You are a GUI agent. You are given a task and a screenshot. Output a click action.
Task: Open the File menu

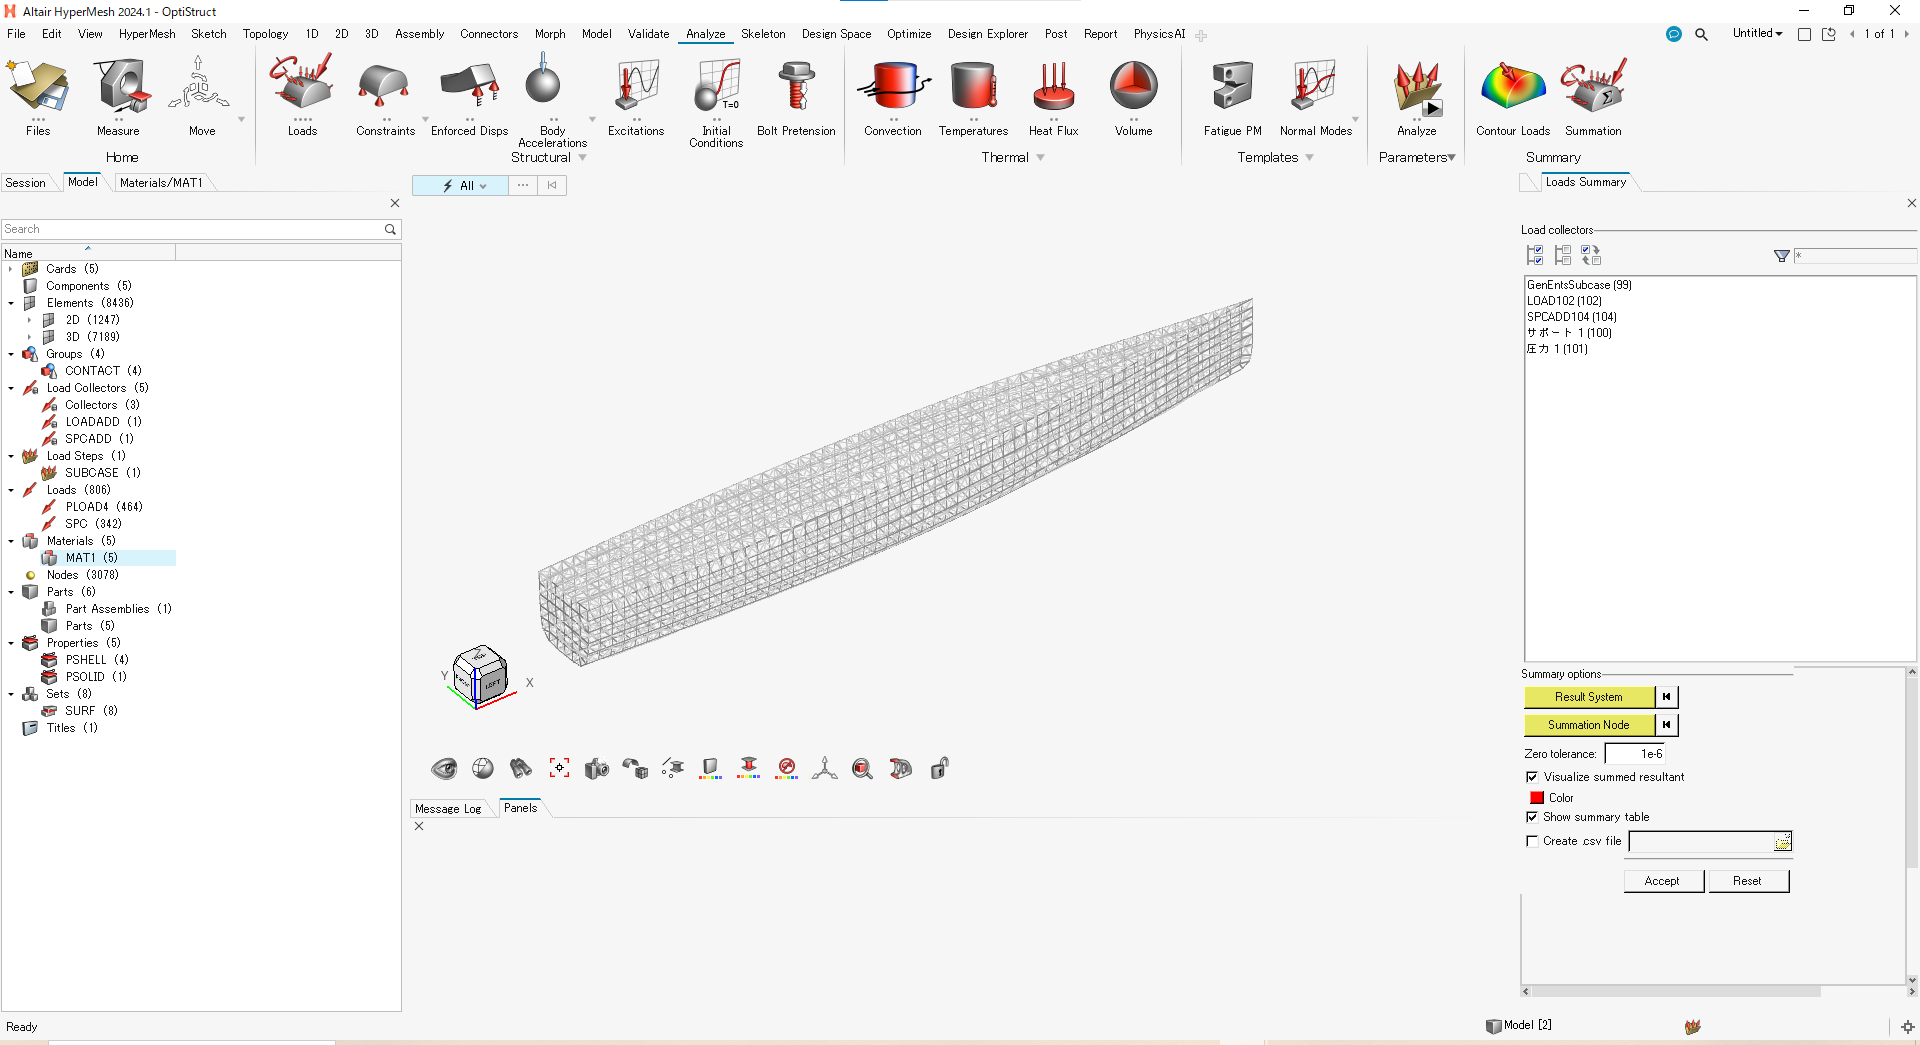pos(16,34)
